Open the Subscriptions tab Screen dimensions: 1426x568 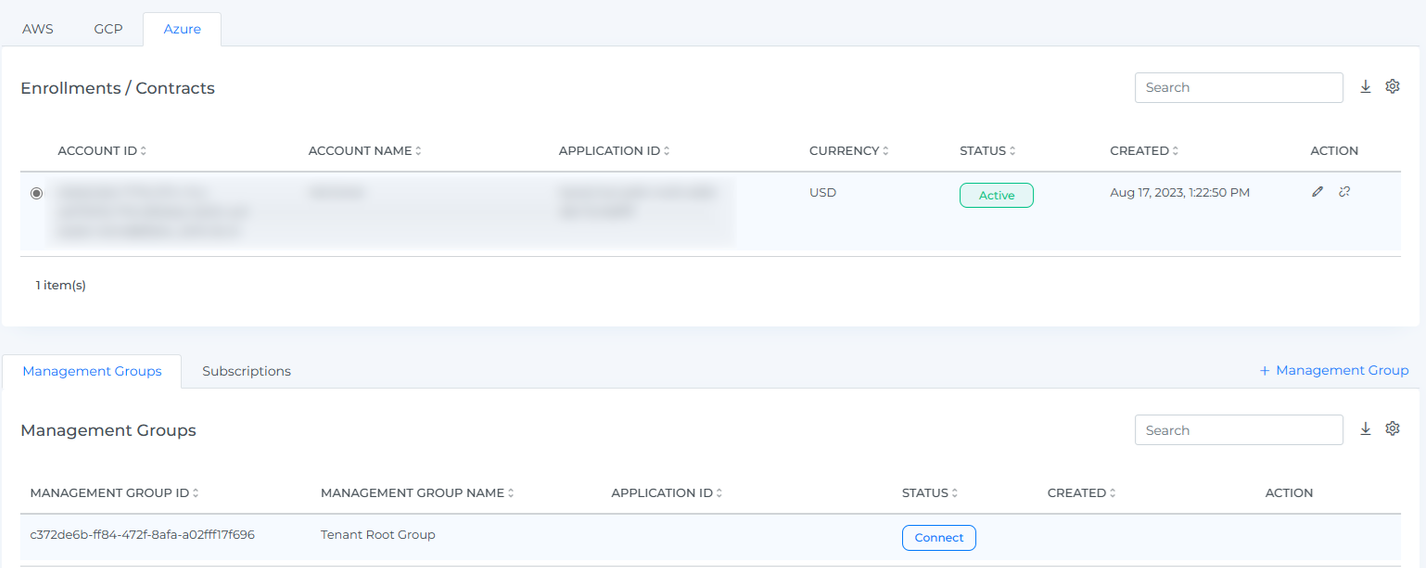pos(246,371)
